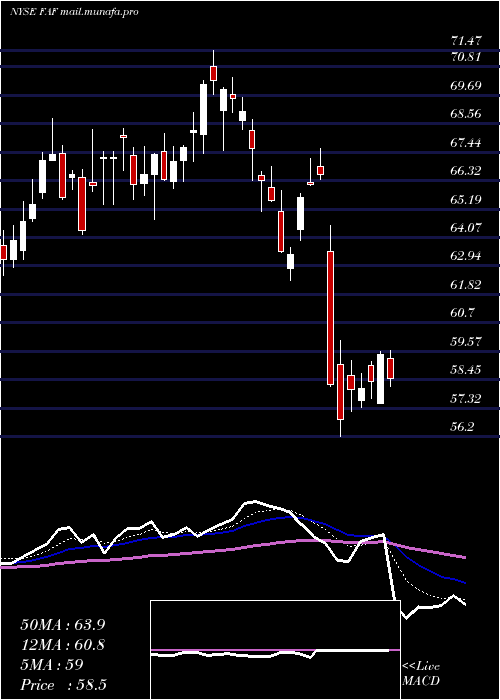The height and width of the screenshot is (700, 500).
Task: Click the Price : 58.5 readout
Action: pos(63,685)
